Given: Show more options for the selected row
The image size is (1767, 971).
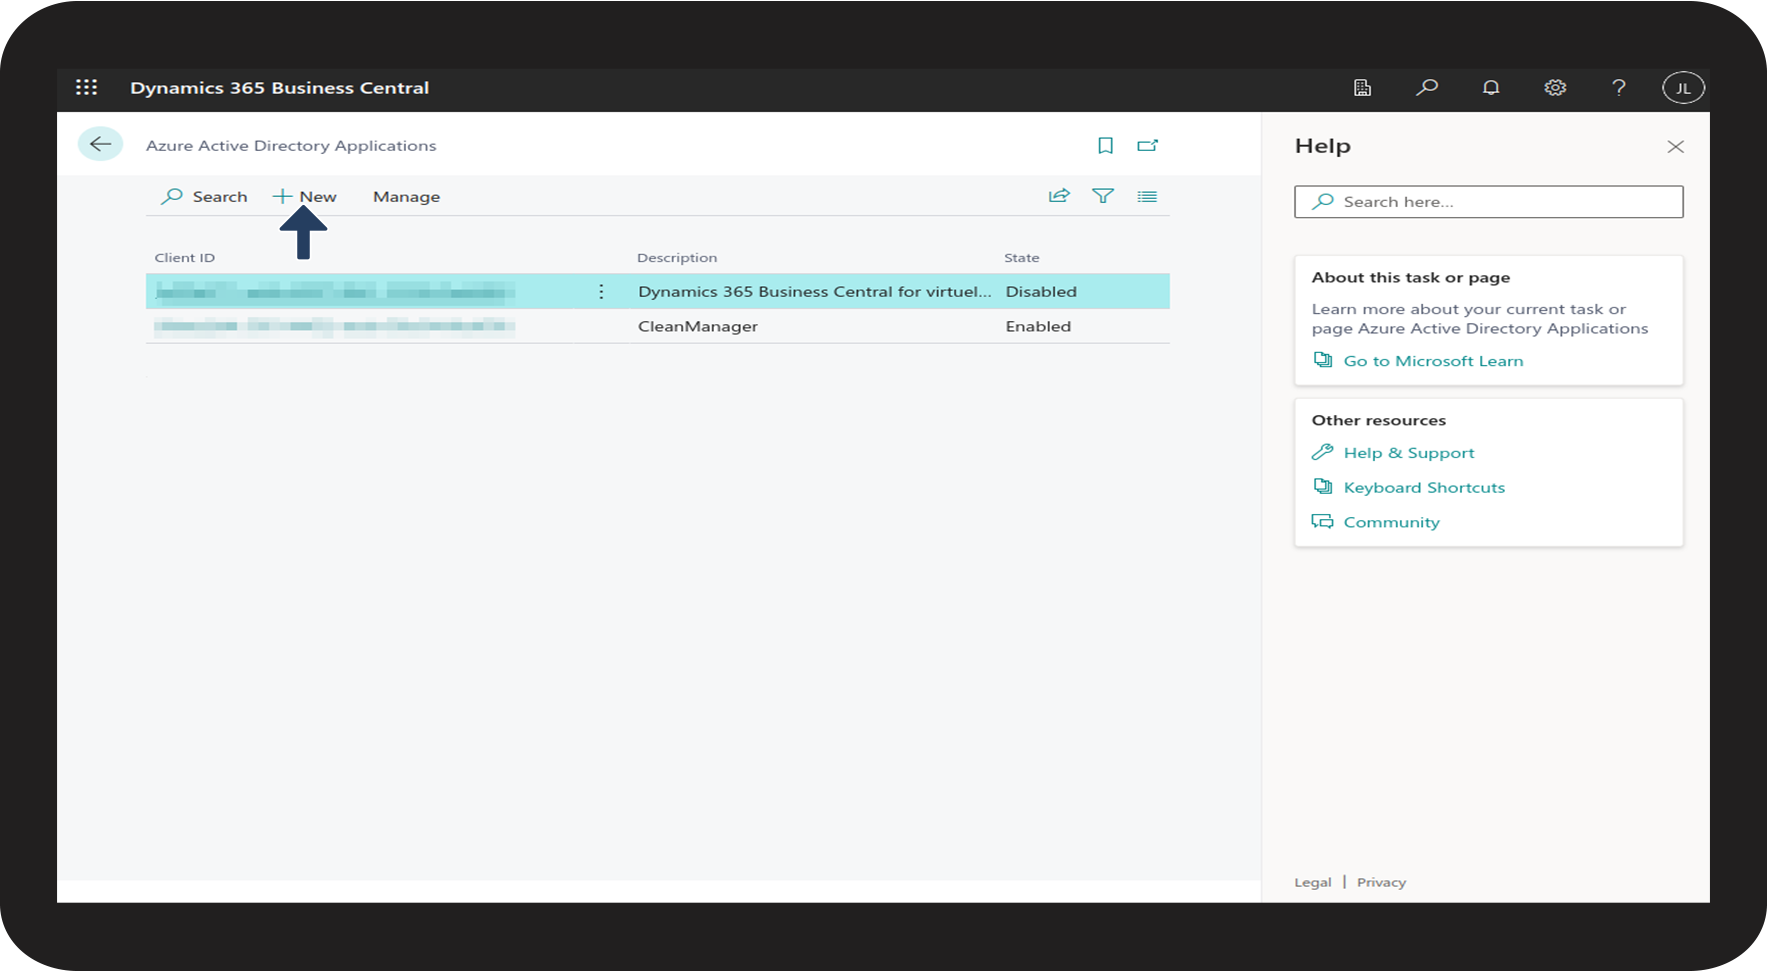Looking at the screenshot, I should point(601,291).
